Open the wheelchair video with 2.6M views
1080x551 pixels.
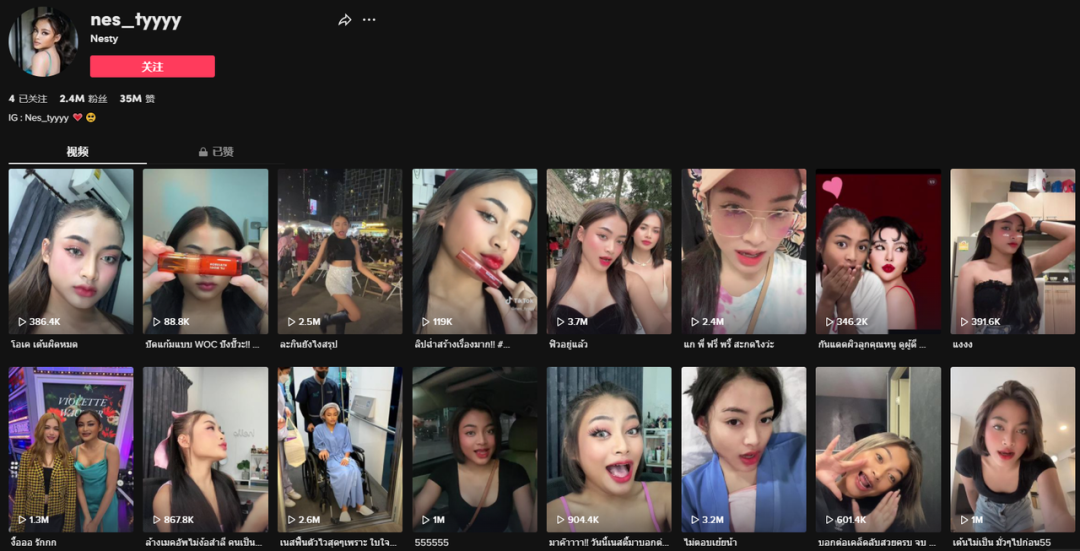point(339,449)
